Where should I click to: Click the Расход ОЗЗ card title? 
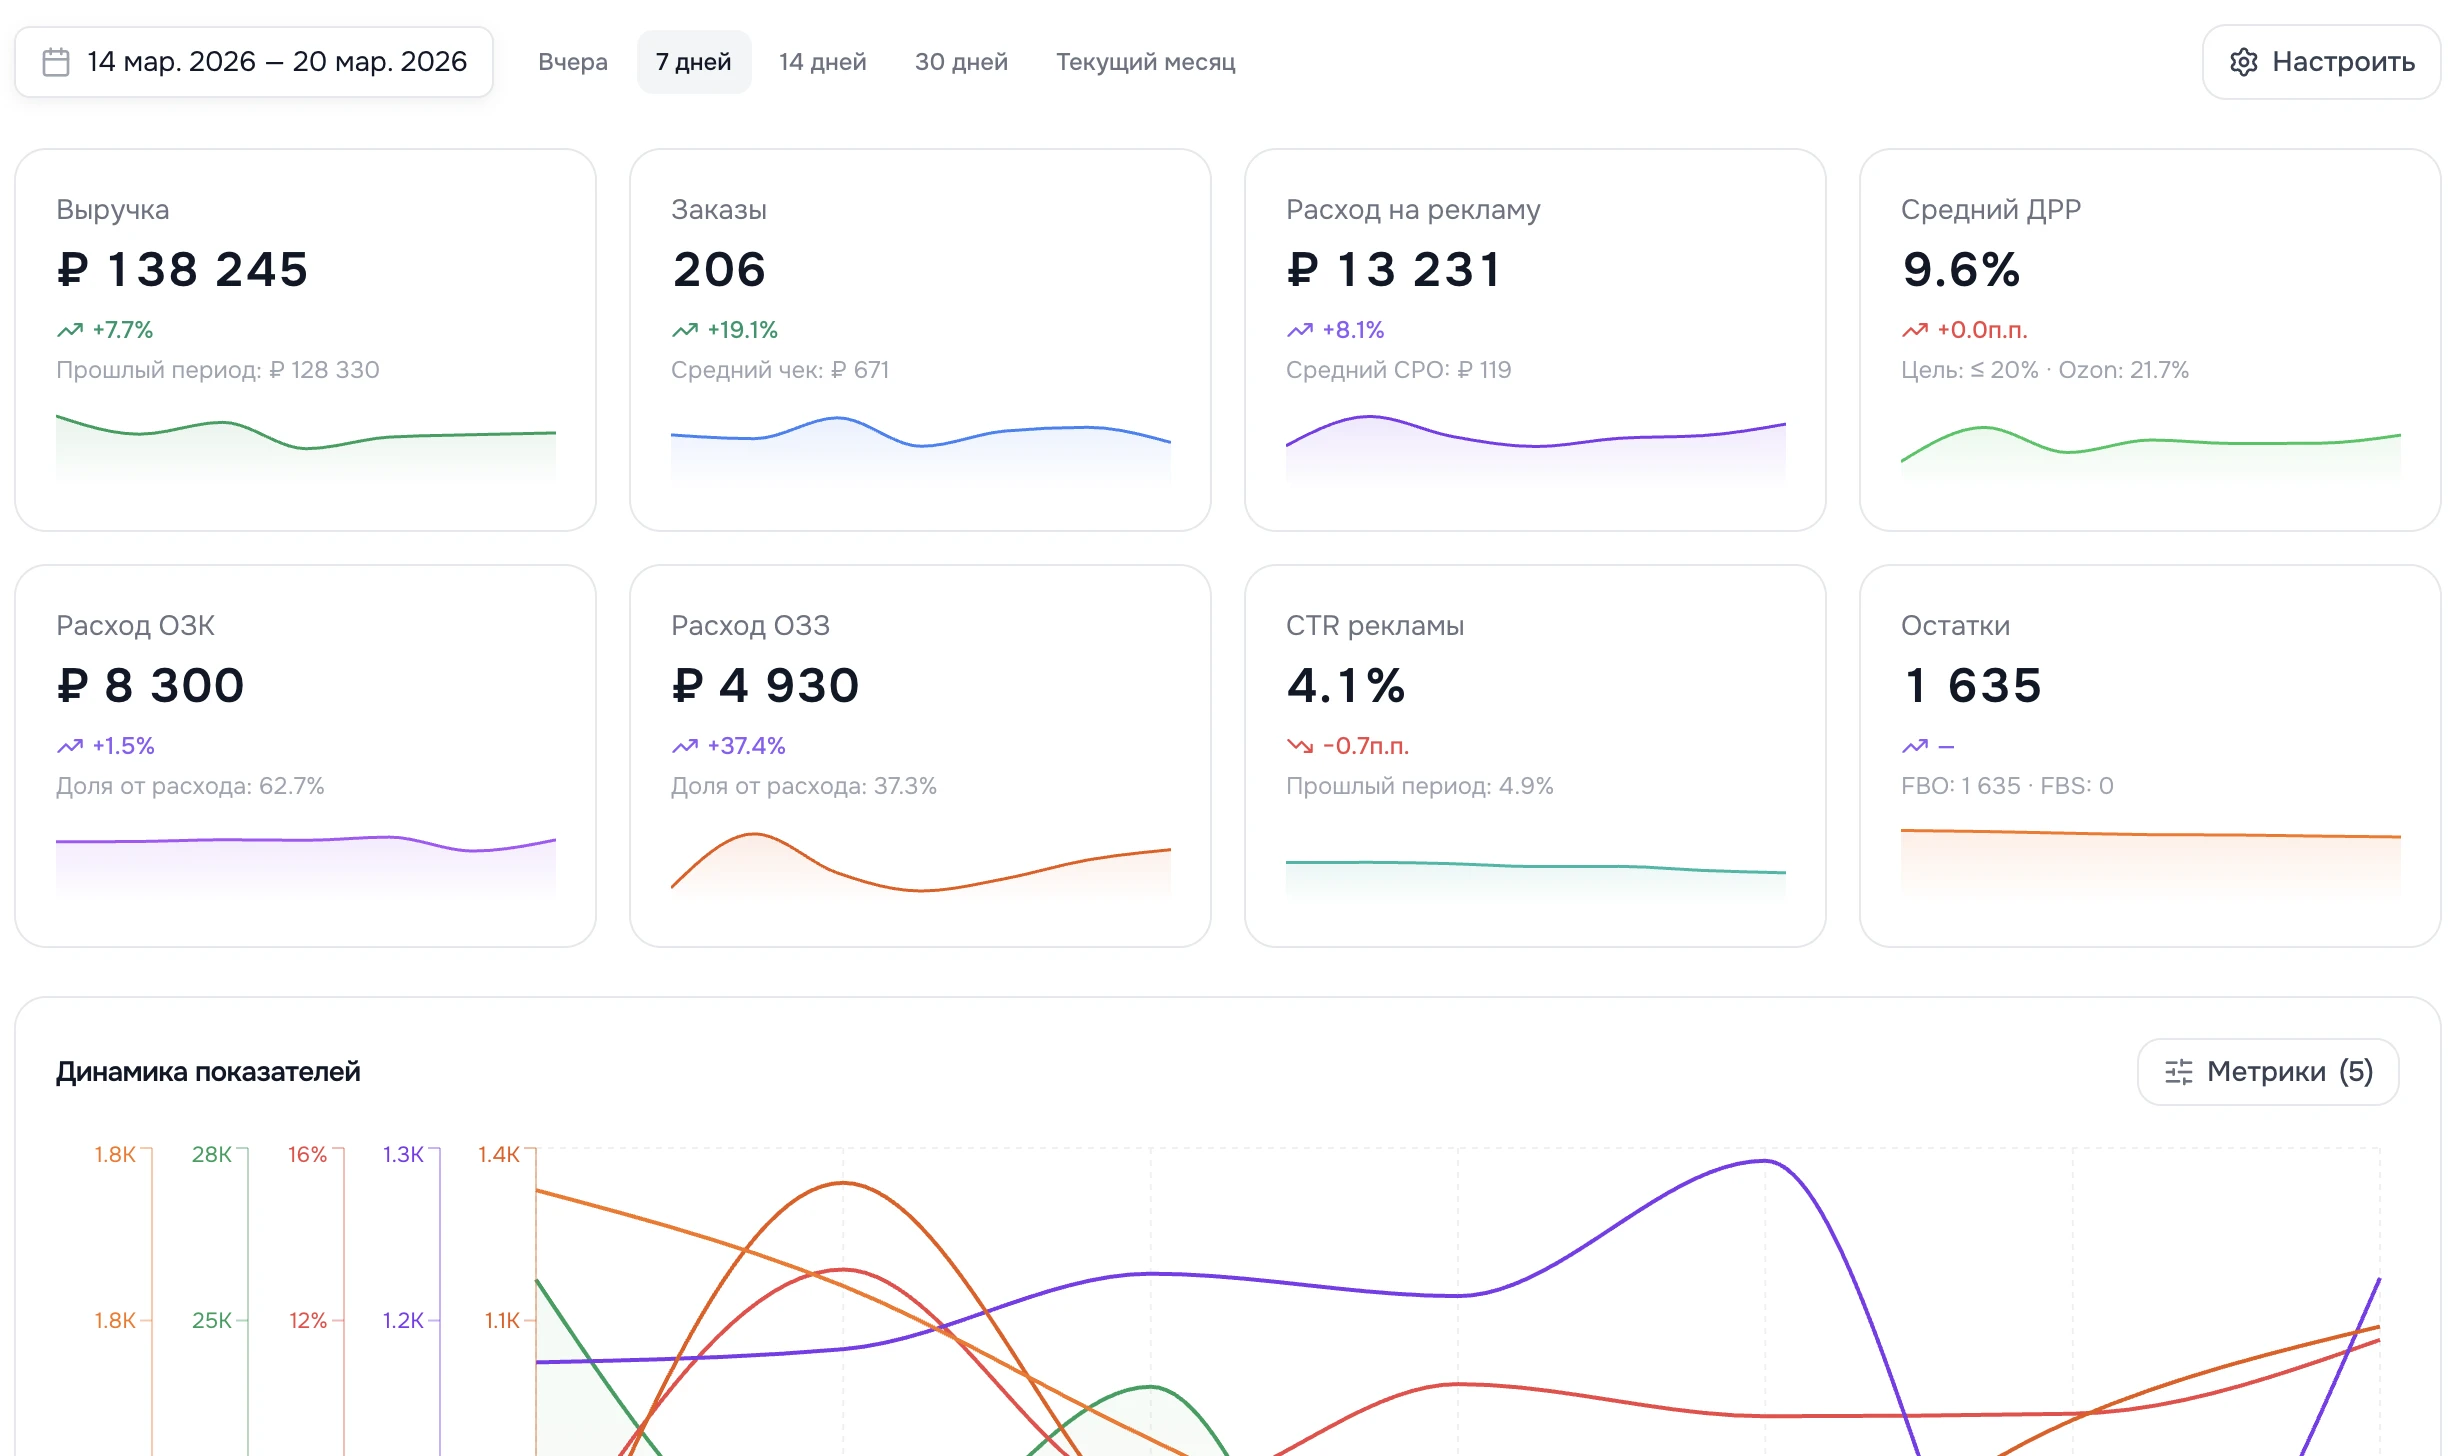click(x=751, y=626)
